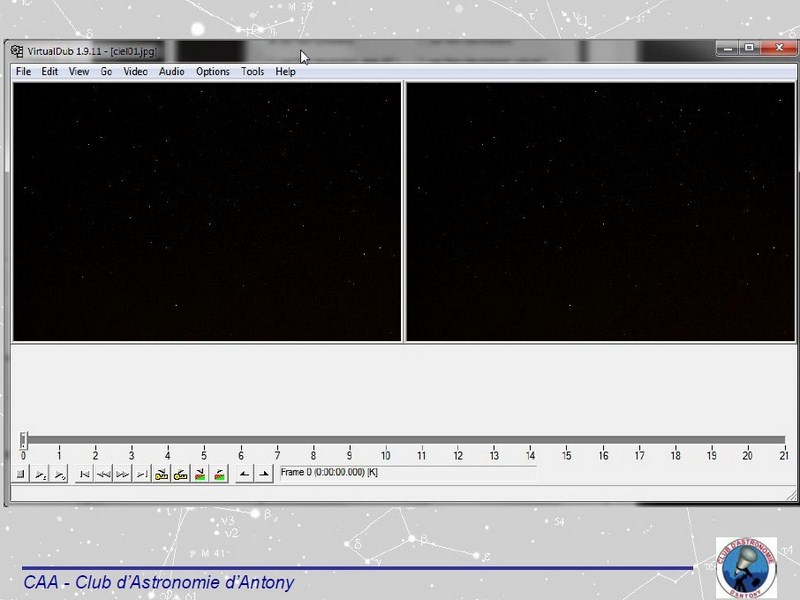Go to the next key frame
Image resolution: width=800 pixels, height=600 pixels.
click(180, 474)
